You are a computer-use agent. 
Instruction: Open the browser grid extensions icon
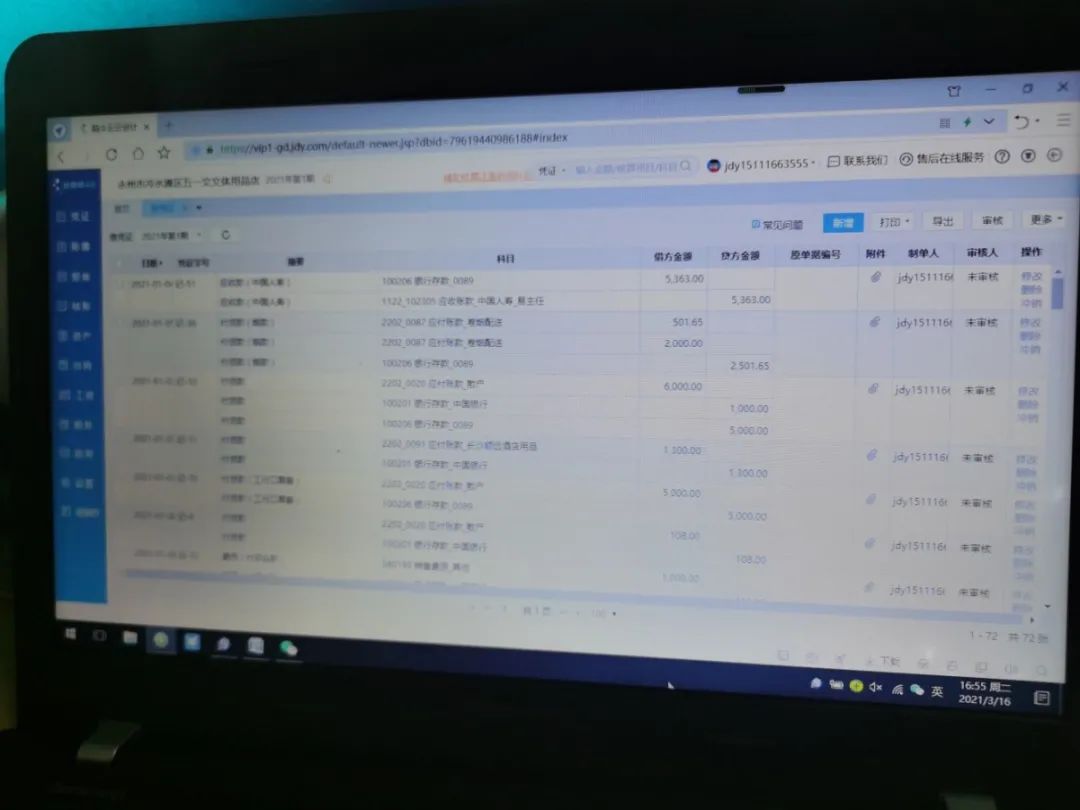click(x=944, y=123)
